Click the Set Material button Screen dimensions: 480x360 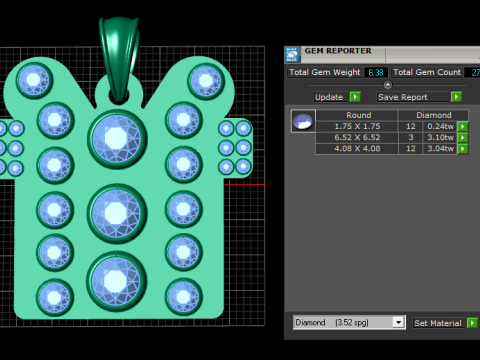(x=438, y=323)
